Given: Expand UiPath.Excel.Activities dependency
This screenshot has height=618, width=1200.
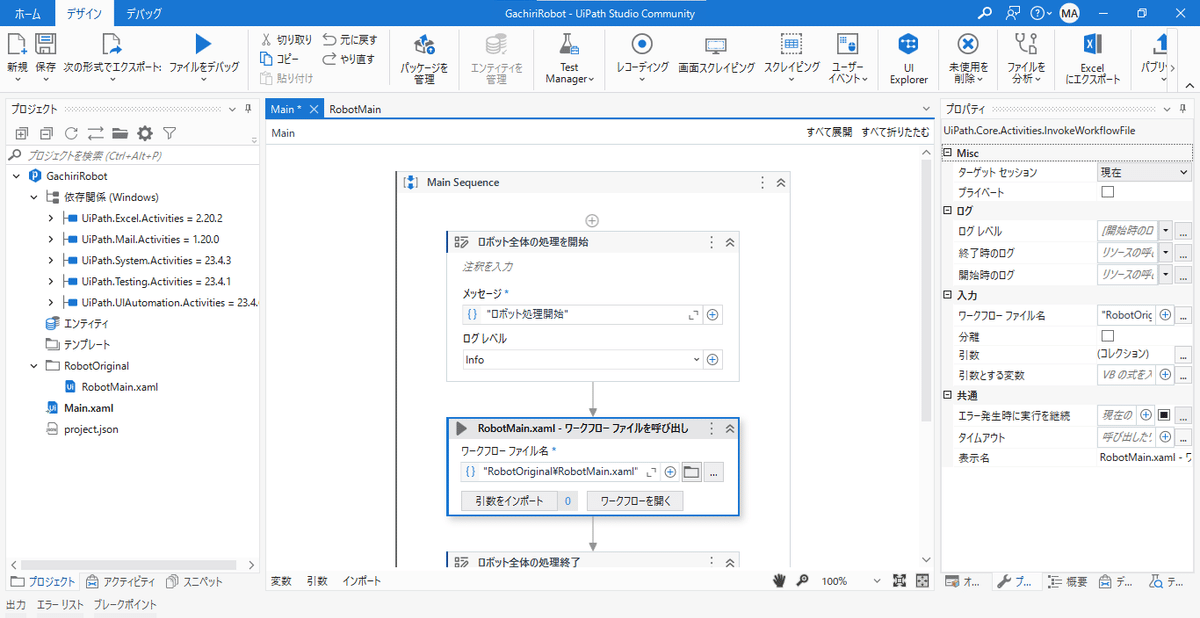Looking at the screenshot, I should pyautogui.click(x=51, y=218).
